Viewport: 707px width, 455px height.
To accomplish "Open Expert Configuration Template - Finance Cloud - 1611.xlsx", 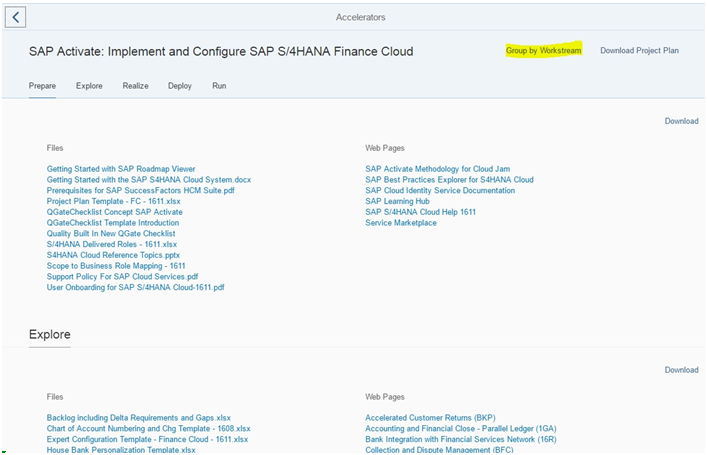I will [x=147, y=439].
